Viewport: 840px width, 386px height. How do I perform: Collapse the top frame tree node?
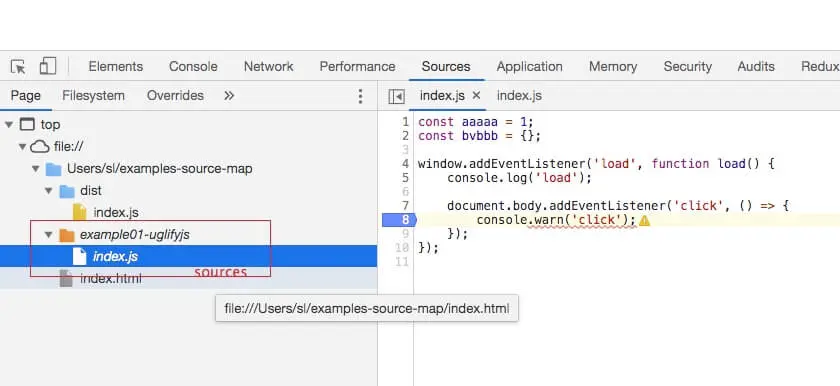(9, 125)
